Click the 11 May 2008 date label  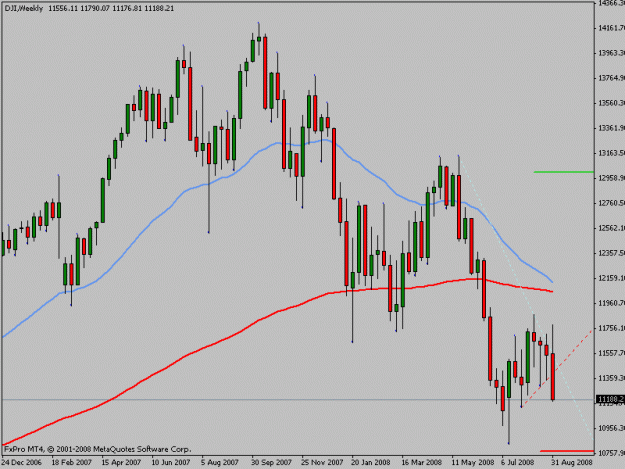point(472,462)
